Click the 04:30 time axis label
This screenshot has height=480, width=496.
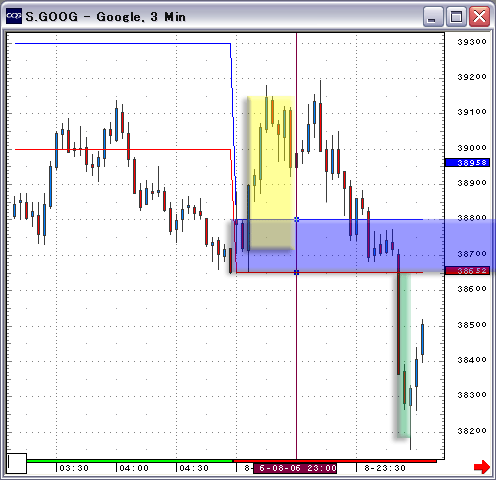(194, 468)
